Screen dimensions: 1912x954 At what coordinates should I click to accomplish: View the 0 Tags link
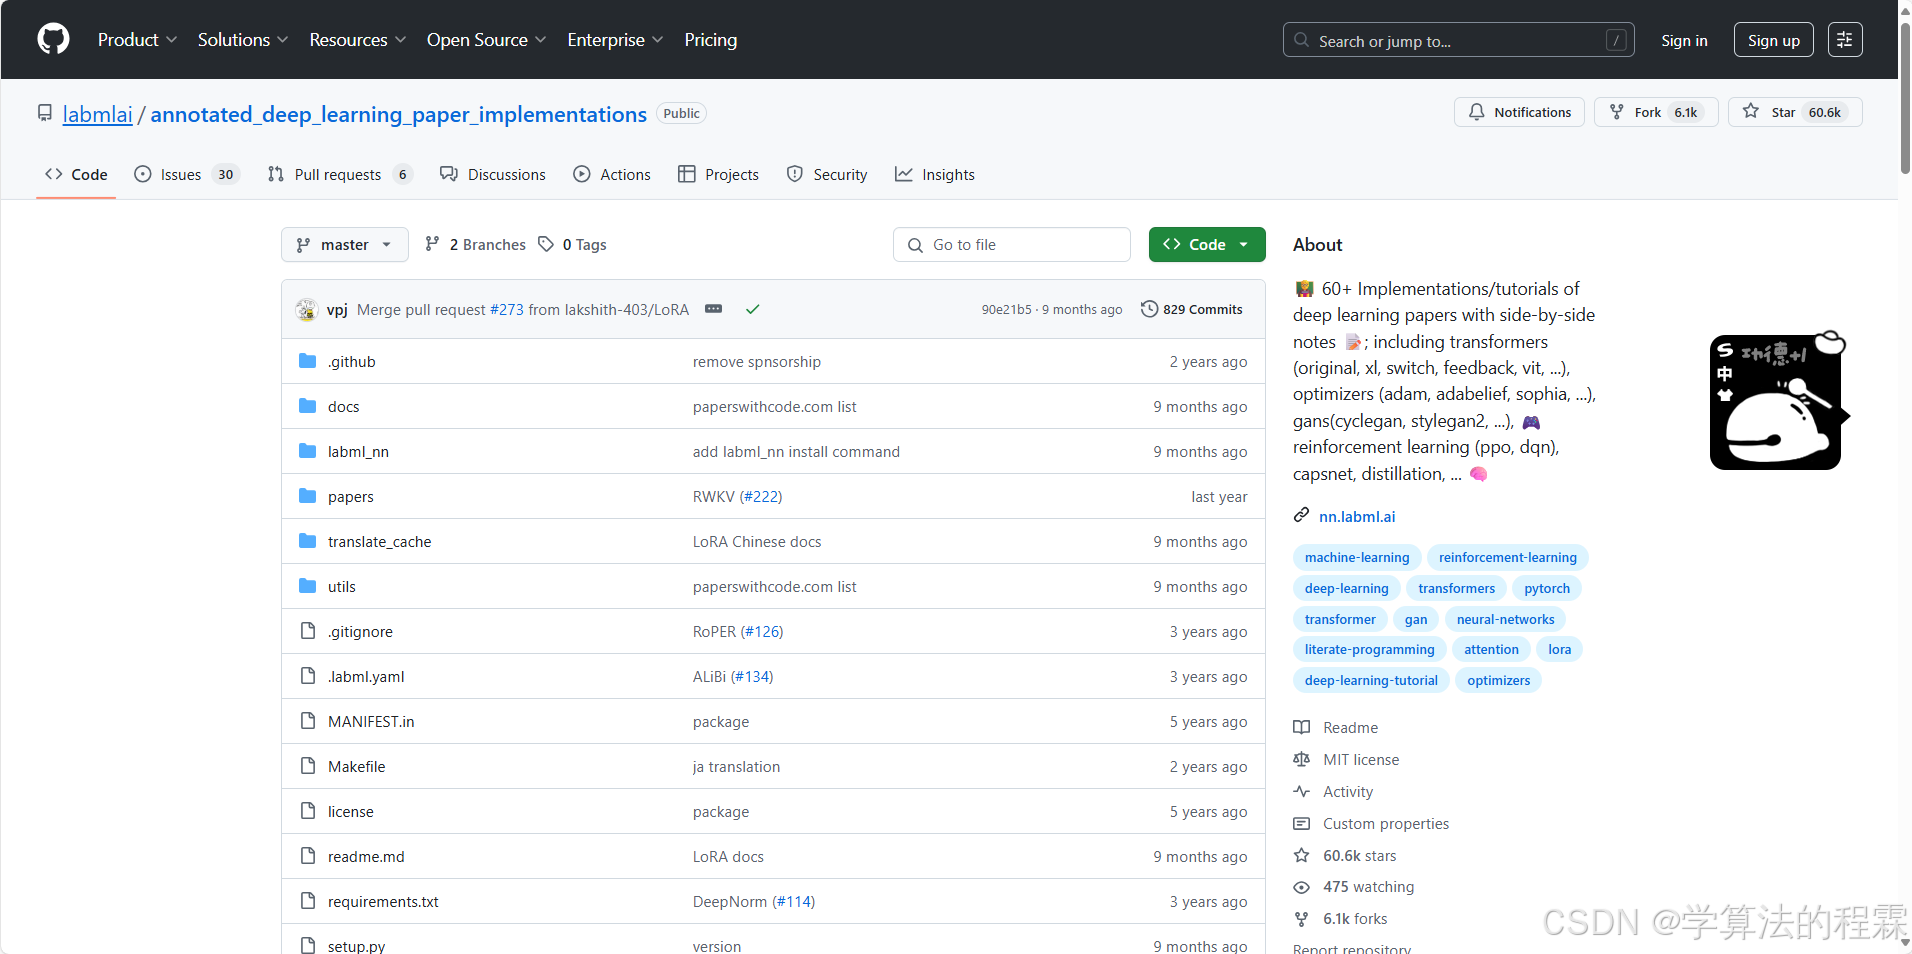click(x=572, y=245)
